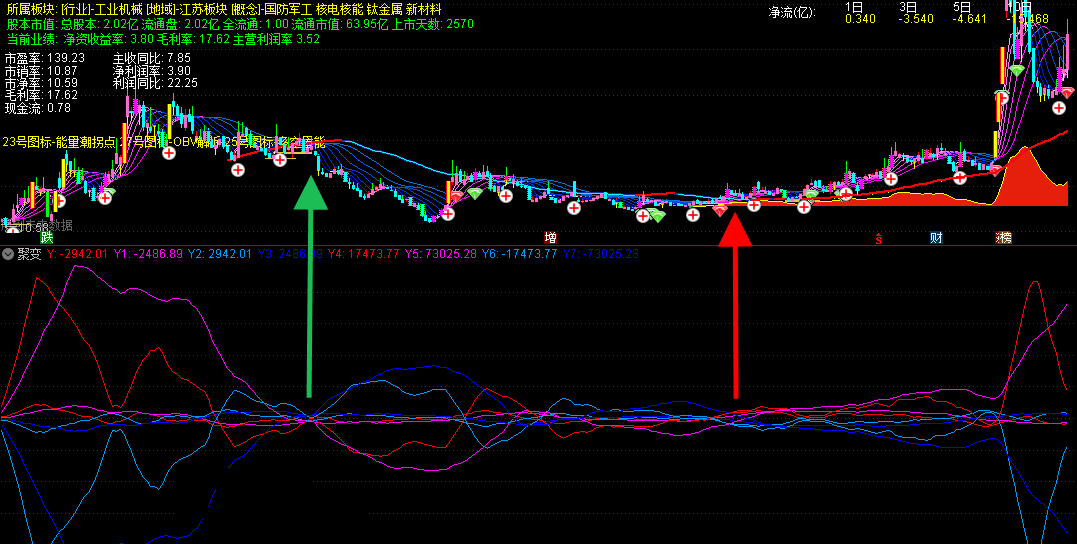The image size is (1077, 544).
Task: Click indicator value Y2: 2942.01
Action: [x=220, y=254]
